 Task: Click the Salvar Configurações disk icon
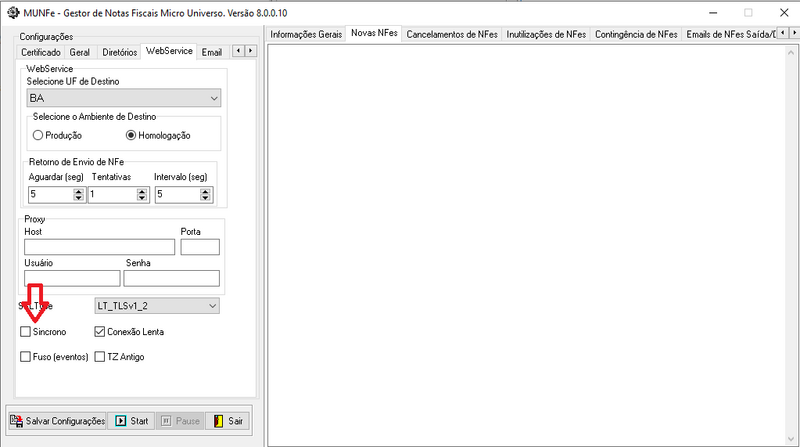point(17,421)
